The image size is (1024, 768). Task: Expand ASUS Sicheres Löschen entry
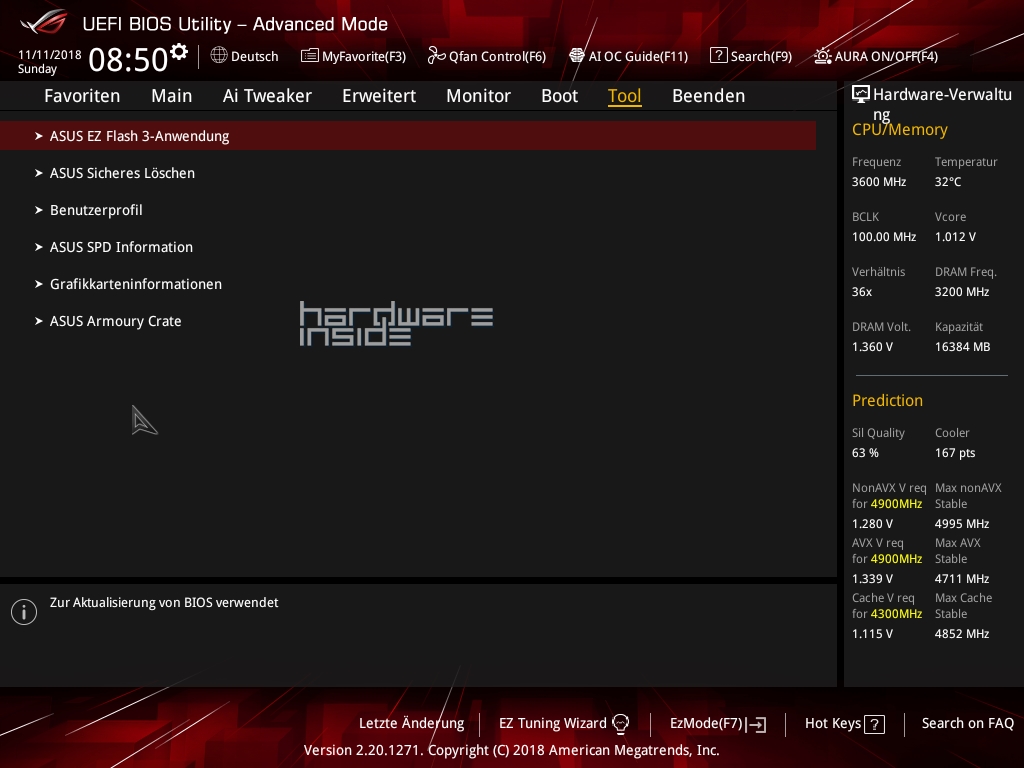pyautogui.click(x=122, y=173)
